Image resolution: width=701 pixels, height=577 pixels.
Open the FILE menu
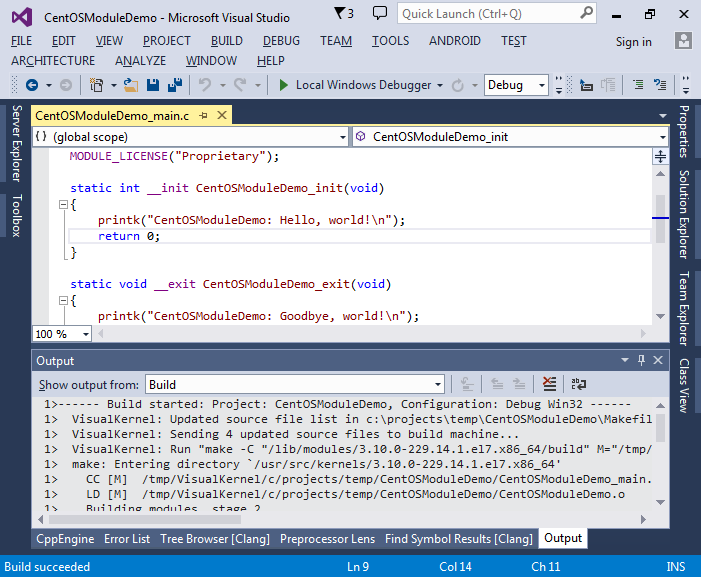click(21, 41)
